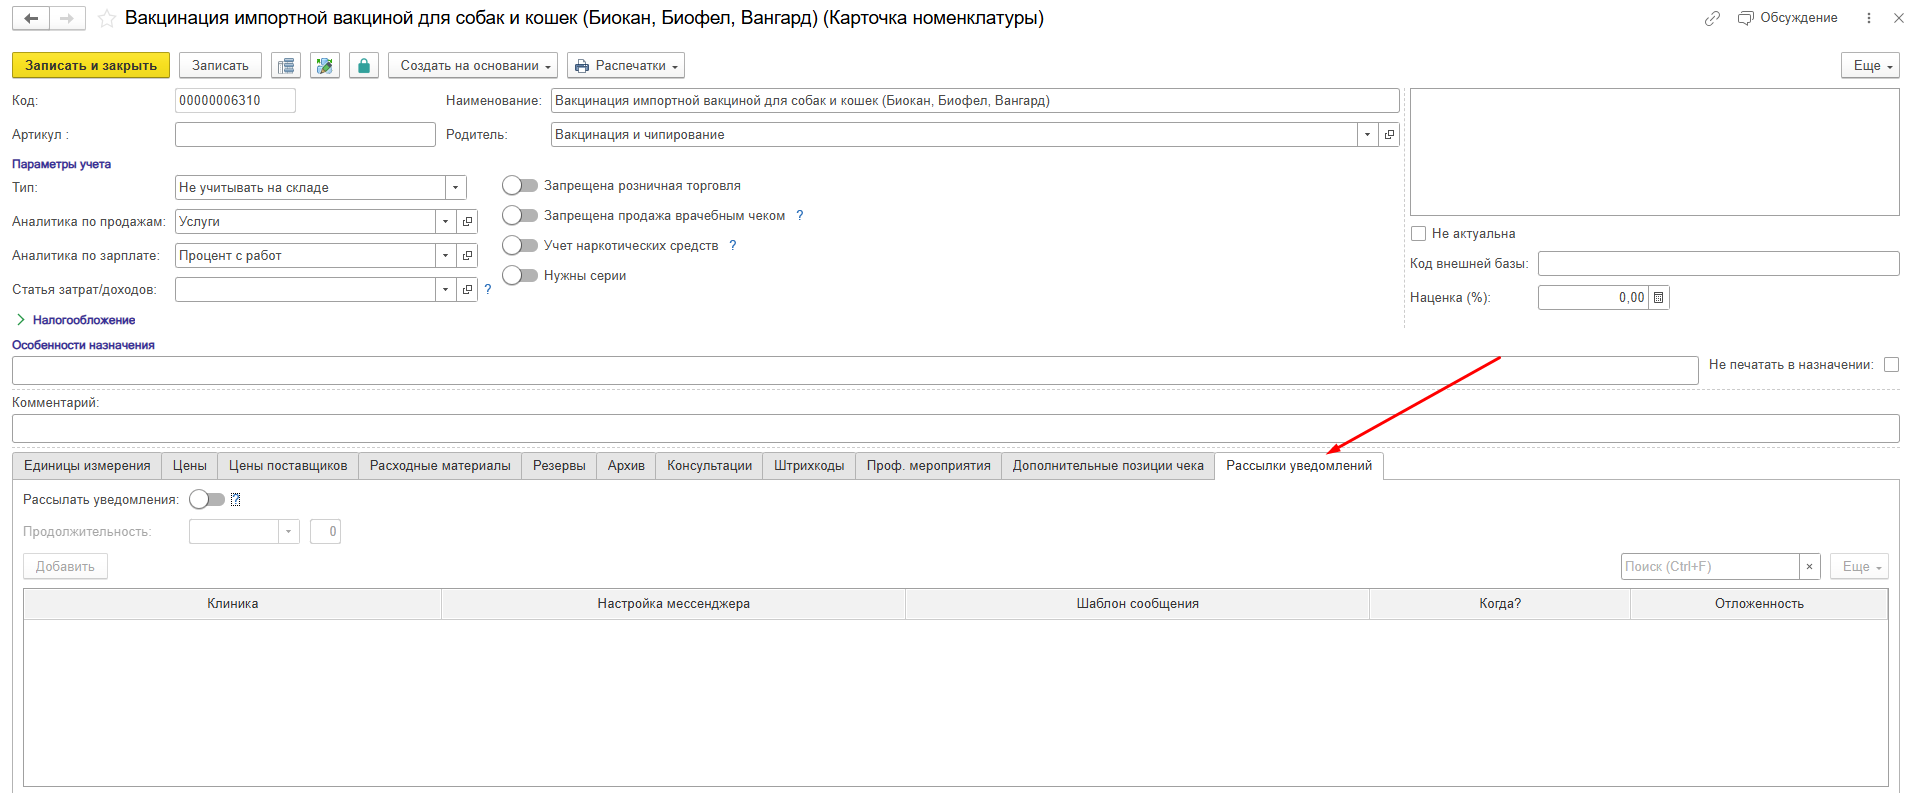Check the Не актуальна checkbox

(x=1418, y=234)
